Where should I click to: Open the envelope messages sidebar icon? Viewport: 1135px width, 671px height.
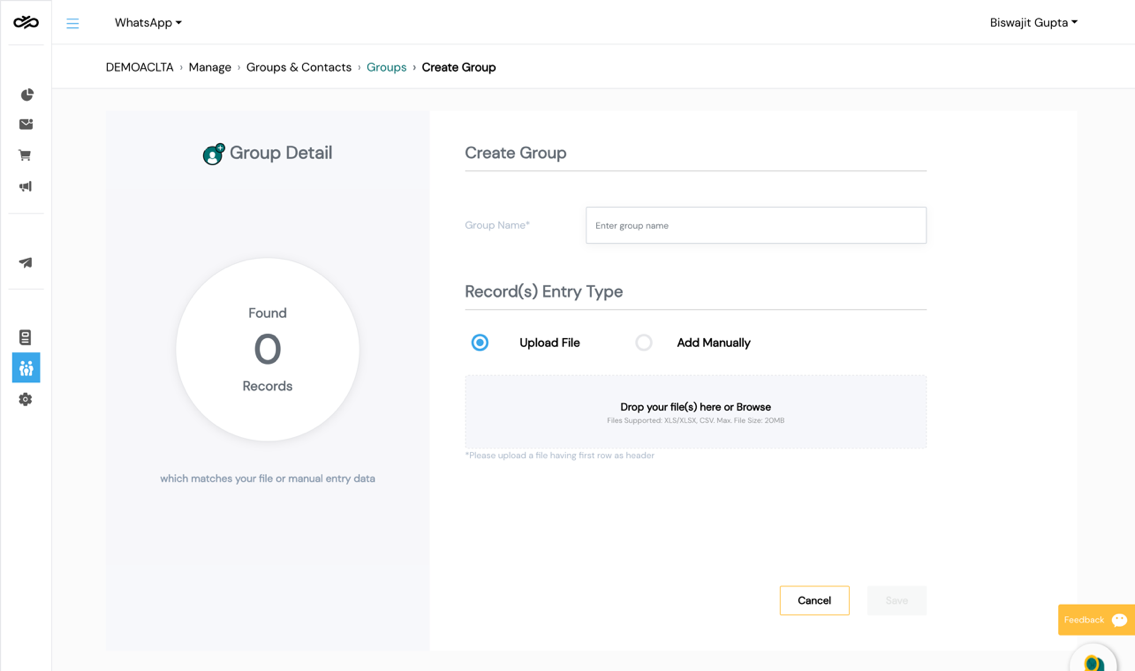26,125
